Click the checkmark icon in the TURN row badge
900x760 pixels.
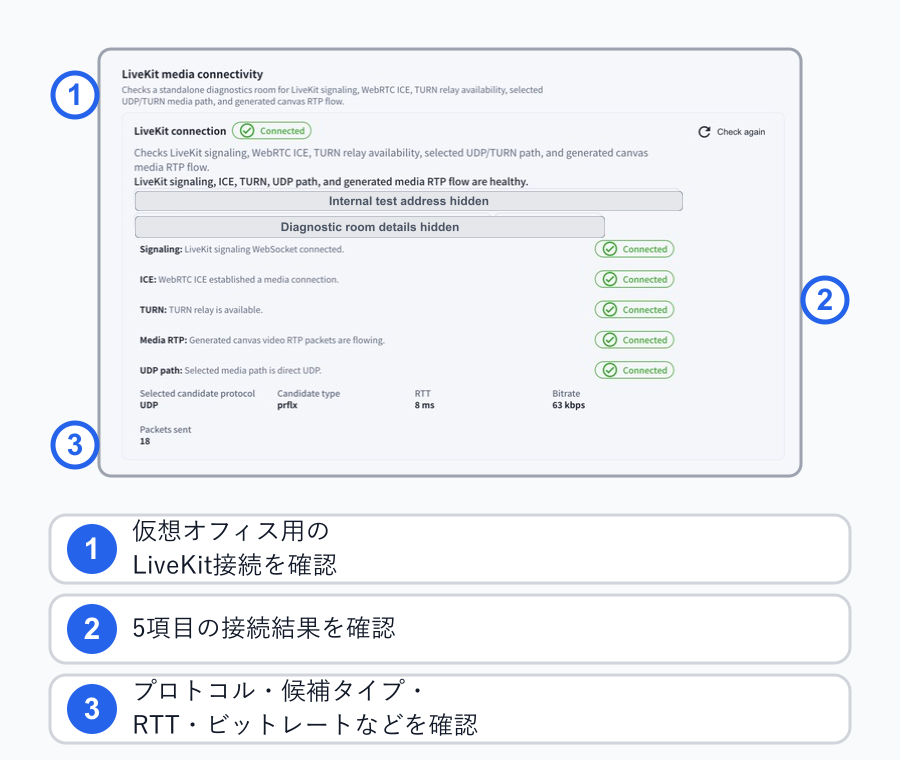tap(610, 310)
